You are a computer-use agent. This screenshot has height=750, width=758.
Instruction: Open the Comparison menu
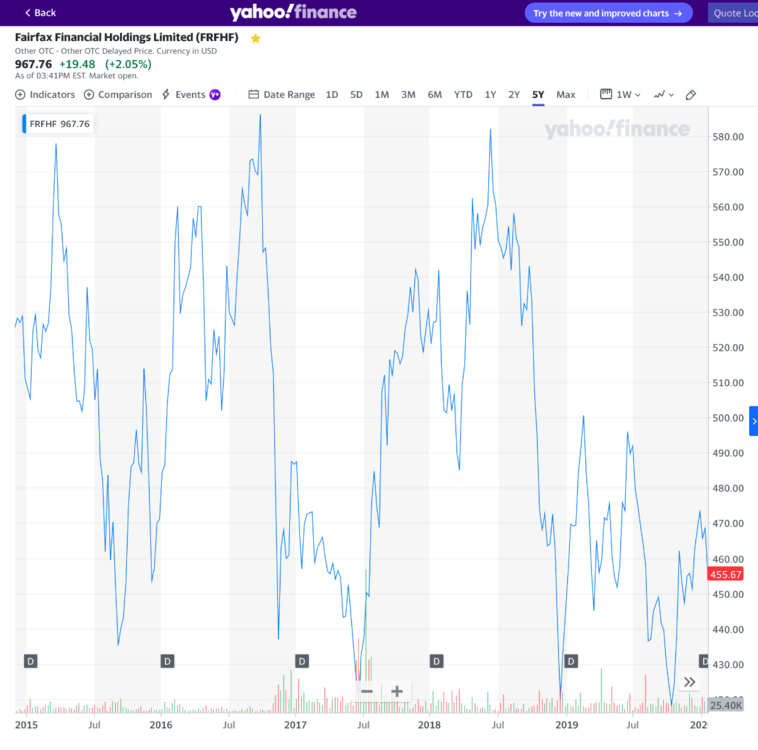coord(118,95)
